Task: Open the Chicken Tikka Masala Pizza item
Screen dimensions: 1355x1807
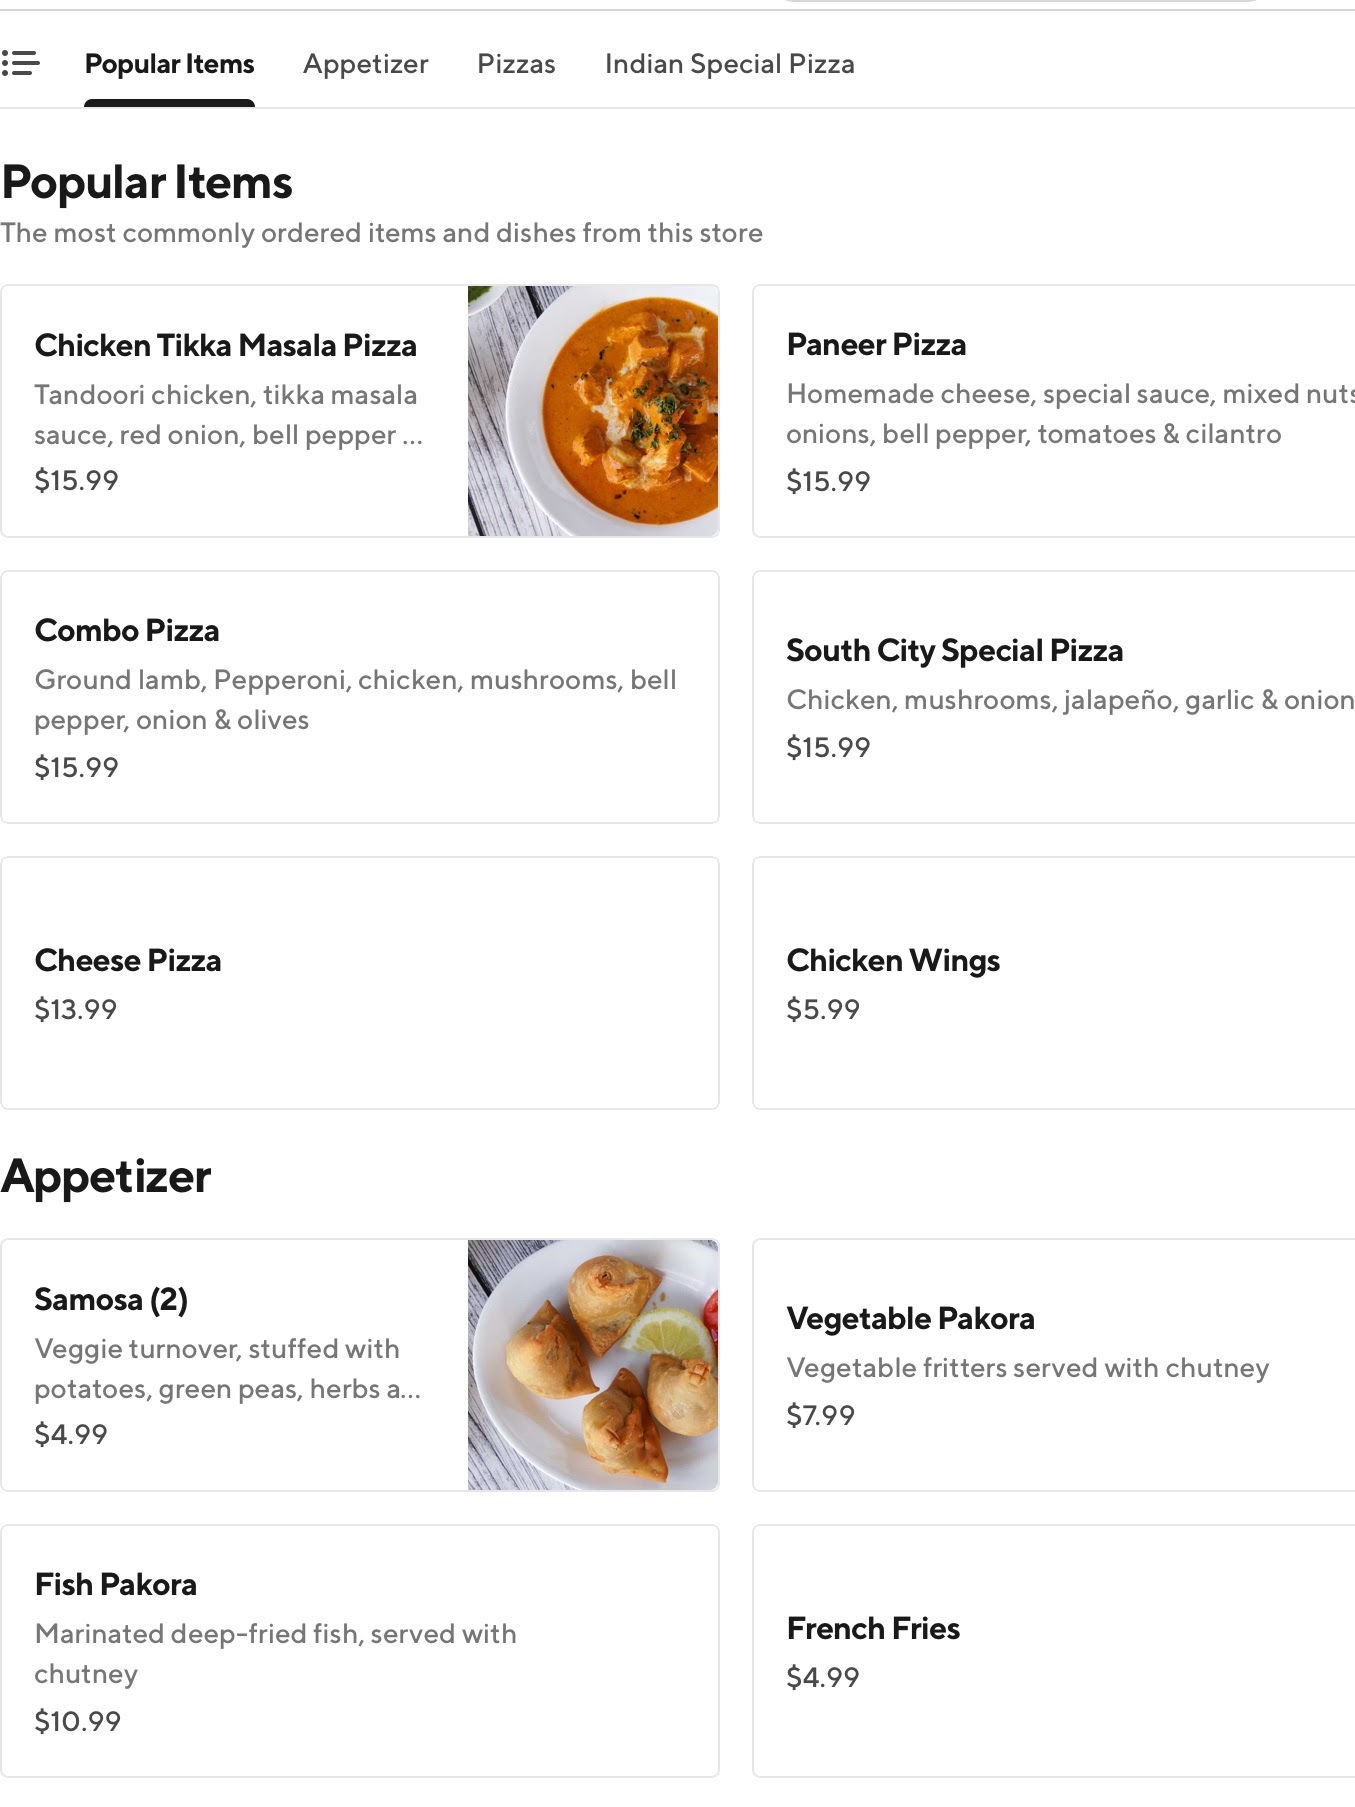Action: pos(226,346)
